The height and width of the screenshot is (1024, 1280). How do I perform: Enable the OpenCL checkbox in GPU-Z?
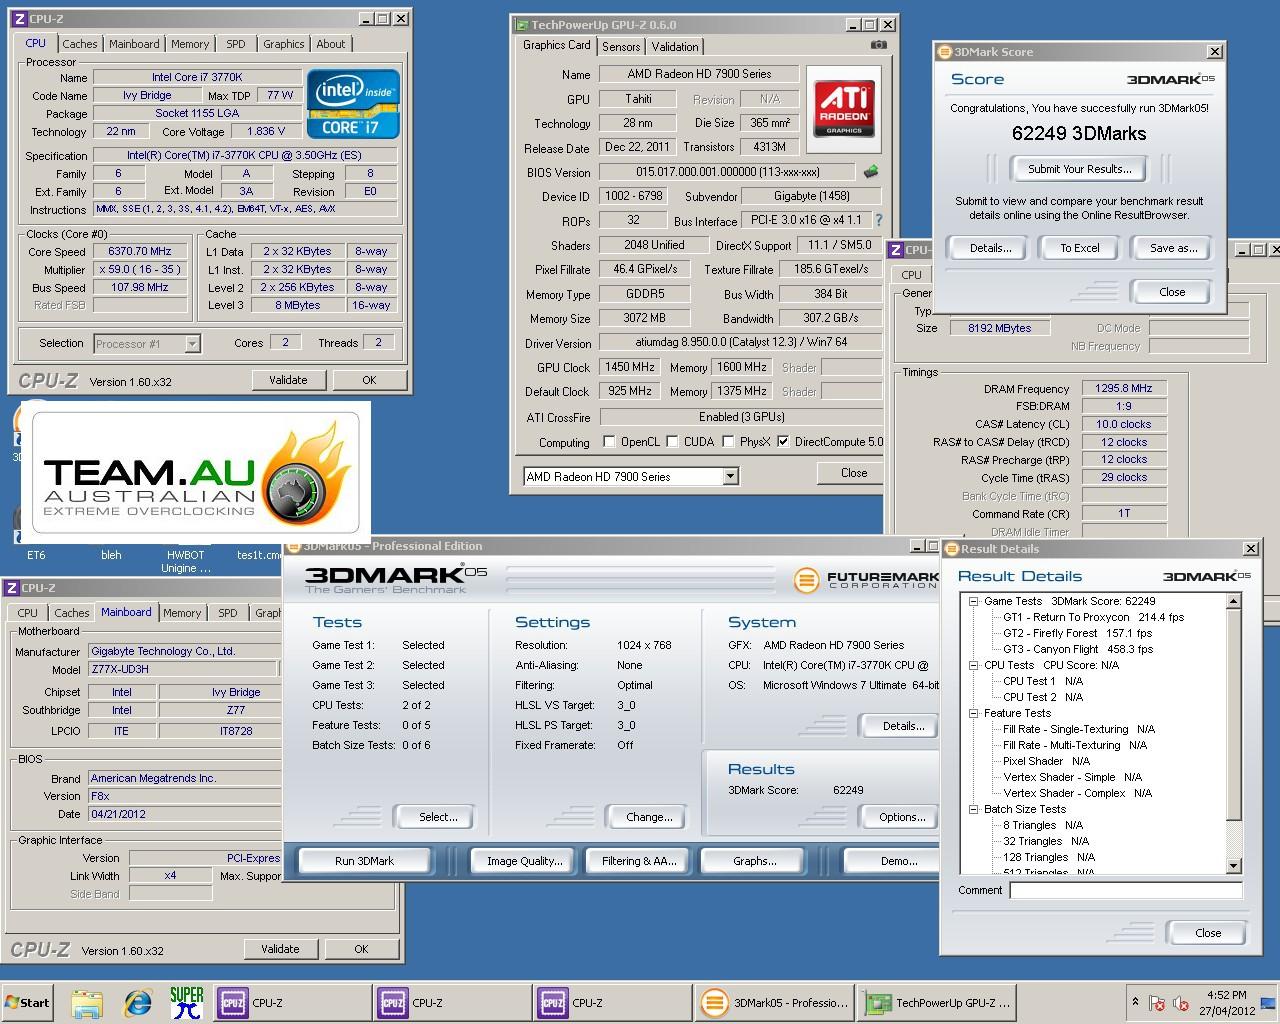coord(609,441)
